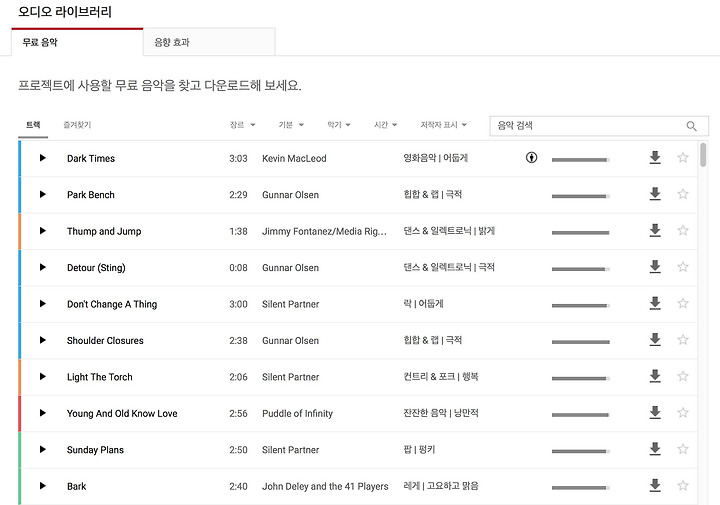The width and height of the screenshot is (720, 505).
Task: Open the 저작자 표시 attribution dropdown
Action: click(444, 125)
